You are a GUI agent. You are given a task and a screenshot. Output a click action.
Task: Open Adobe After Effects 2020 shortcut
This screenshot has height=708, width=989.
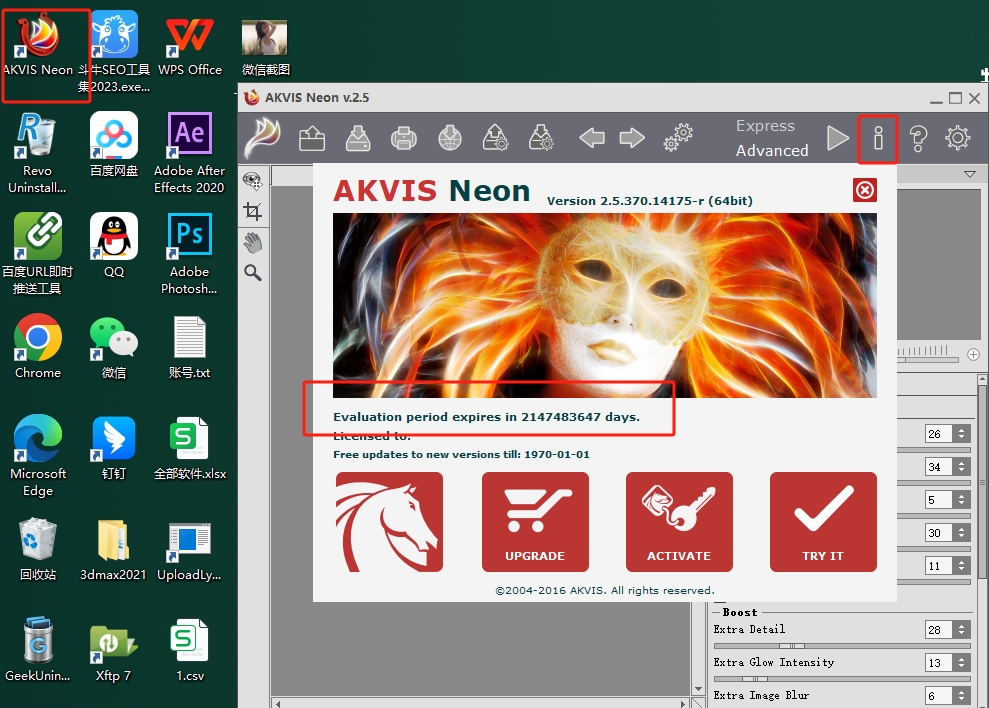pyautogui.click(x=189, y=153)
